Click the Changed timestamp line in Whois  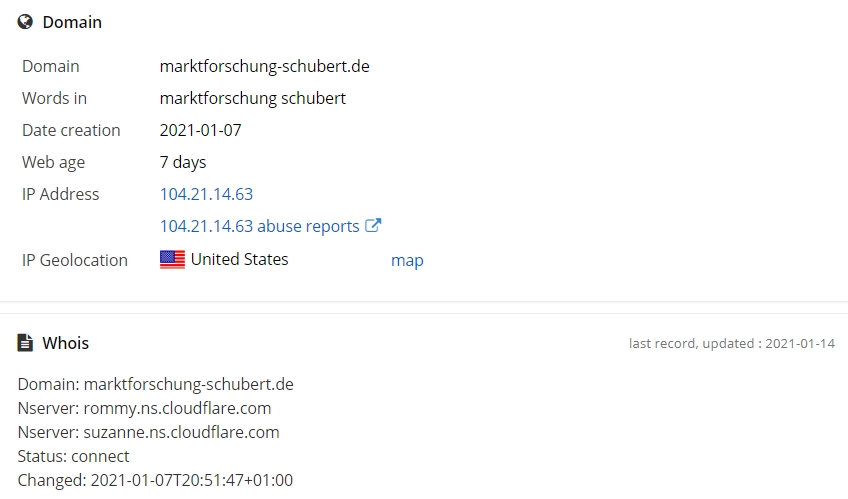155,480
